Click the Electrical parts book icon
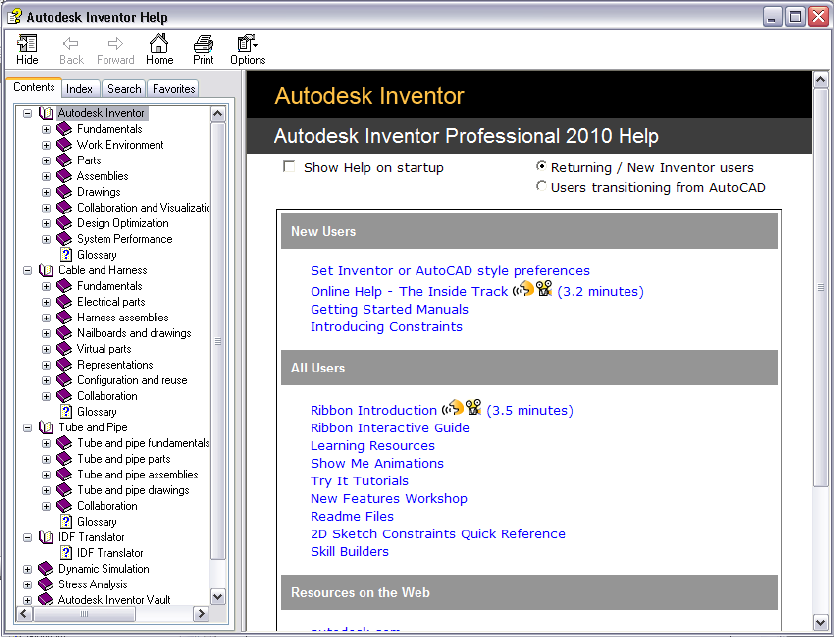Viewport: 834px width, 637px height. tap(64, 302)
